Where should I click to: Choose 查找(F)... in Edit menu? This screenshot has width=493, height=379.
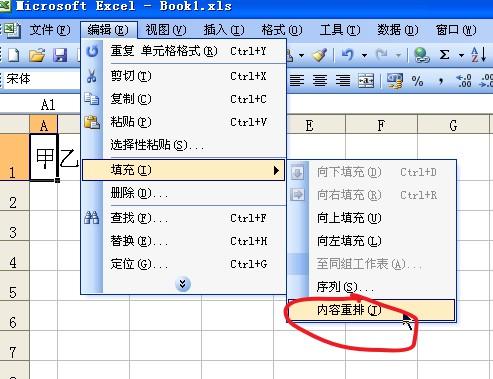click(183, 218)
